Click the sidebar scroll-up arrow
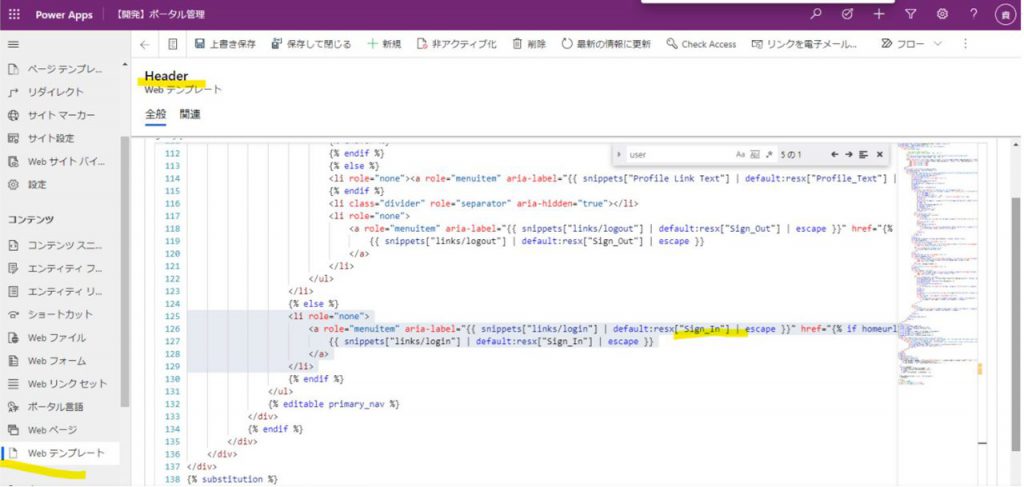Screen dimensions: 1024x487 (125, 65)
